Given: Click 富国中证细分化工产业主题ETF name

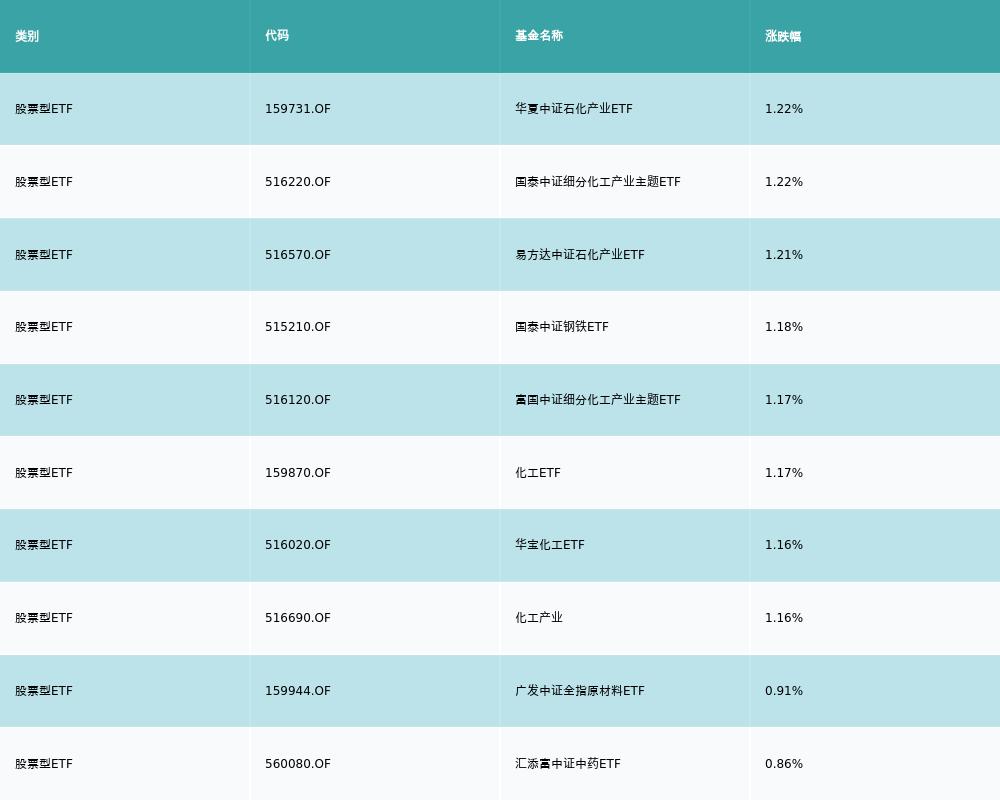Looking at the screenshot, I should click(598, 400).
